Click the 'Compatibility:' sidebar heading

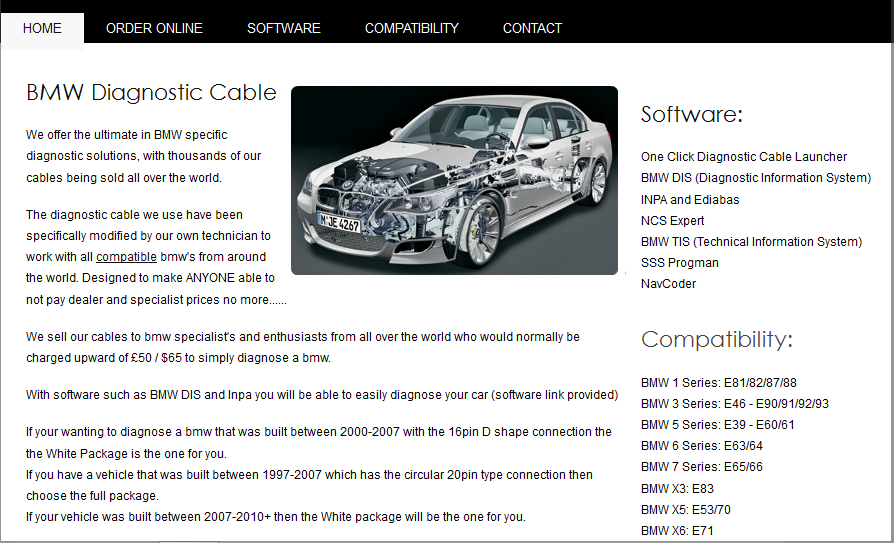pos(717,339)
